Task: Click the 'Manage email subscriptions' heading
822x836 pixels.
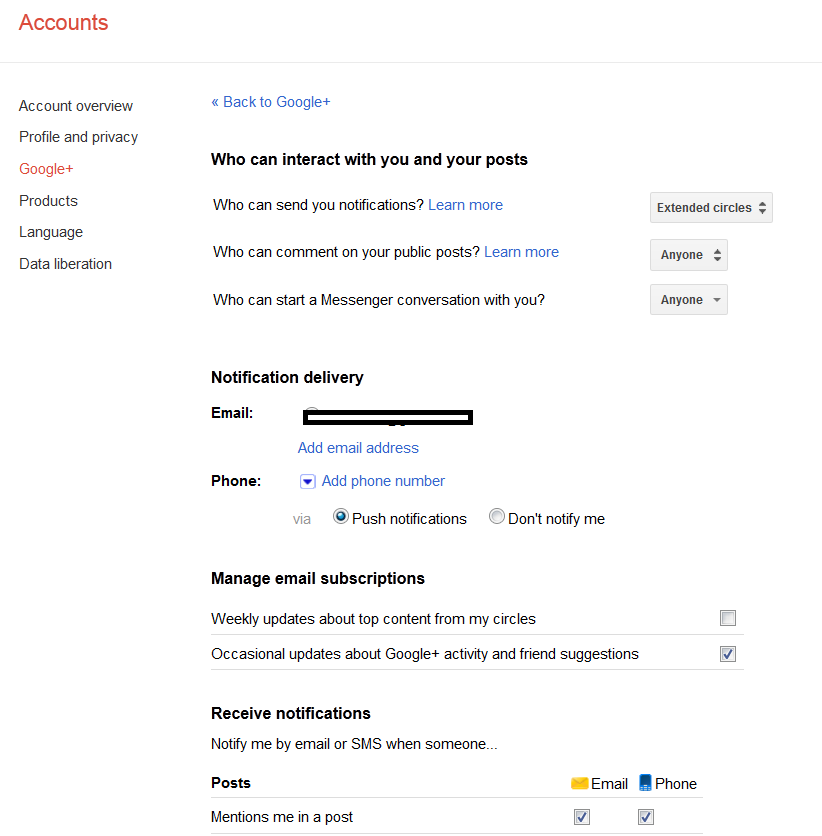Action: pos(318,578)
